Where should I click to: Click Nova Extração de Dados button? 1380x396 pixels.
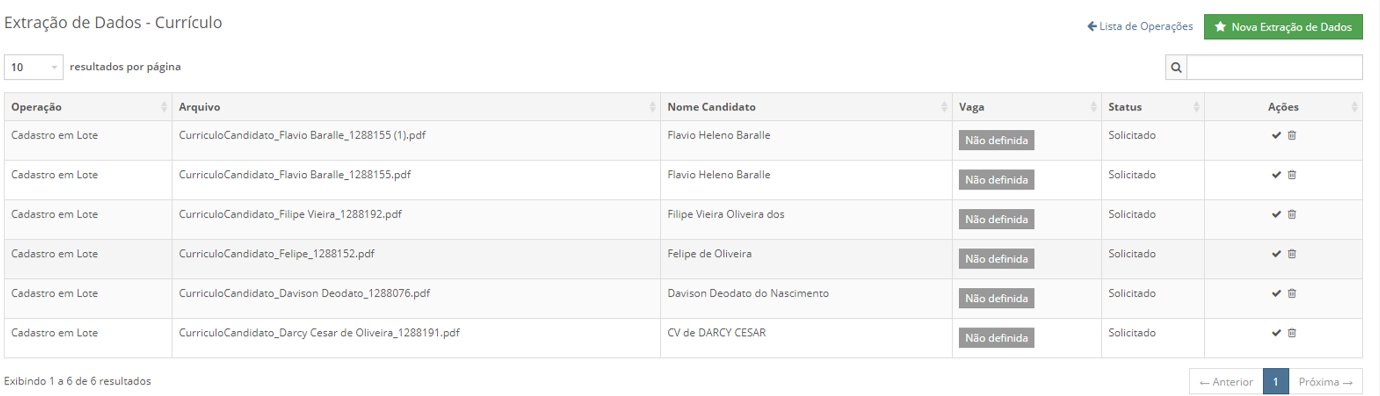click(1283, 27)
